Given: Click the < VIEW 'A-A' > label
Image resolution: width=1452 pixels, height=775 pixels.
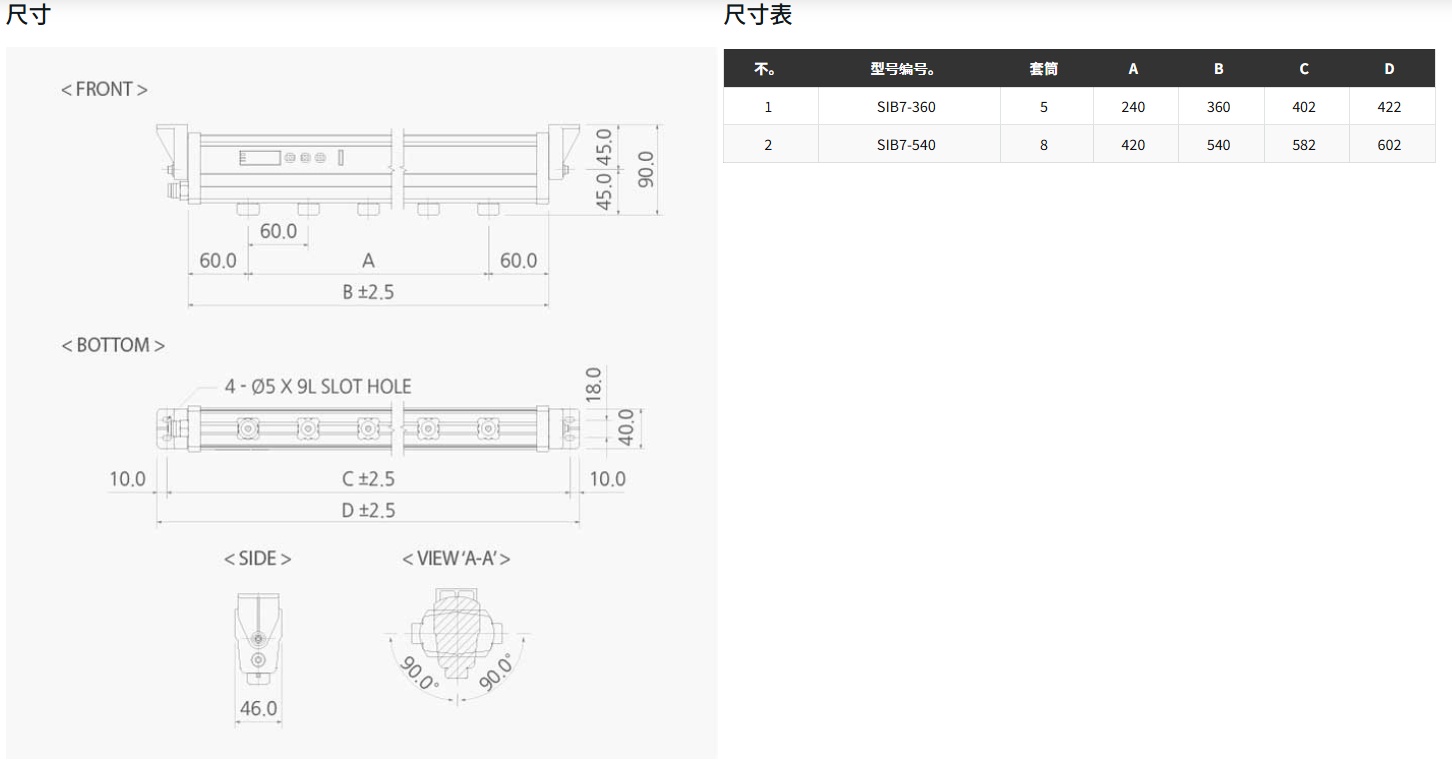Looking at the screenshot, I should pos(456,558).
